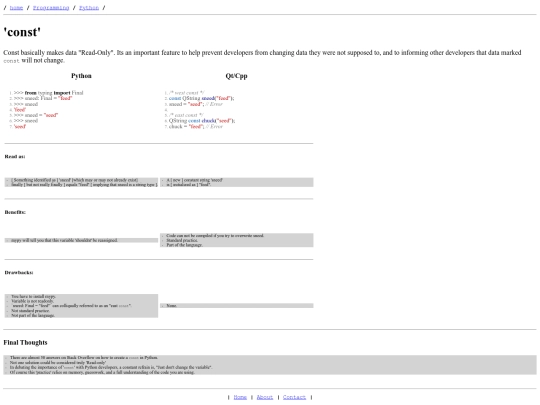Click the mypy benefit line in Python column
The height and width of the screenshot is (405, 540).
64,240
